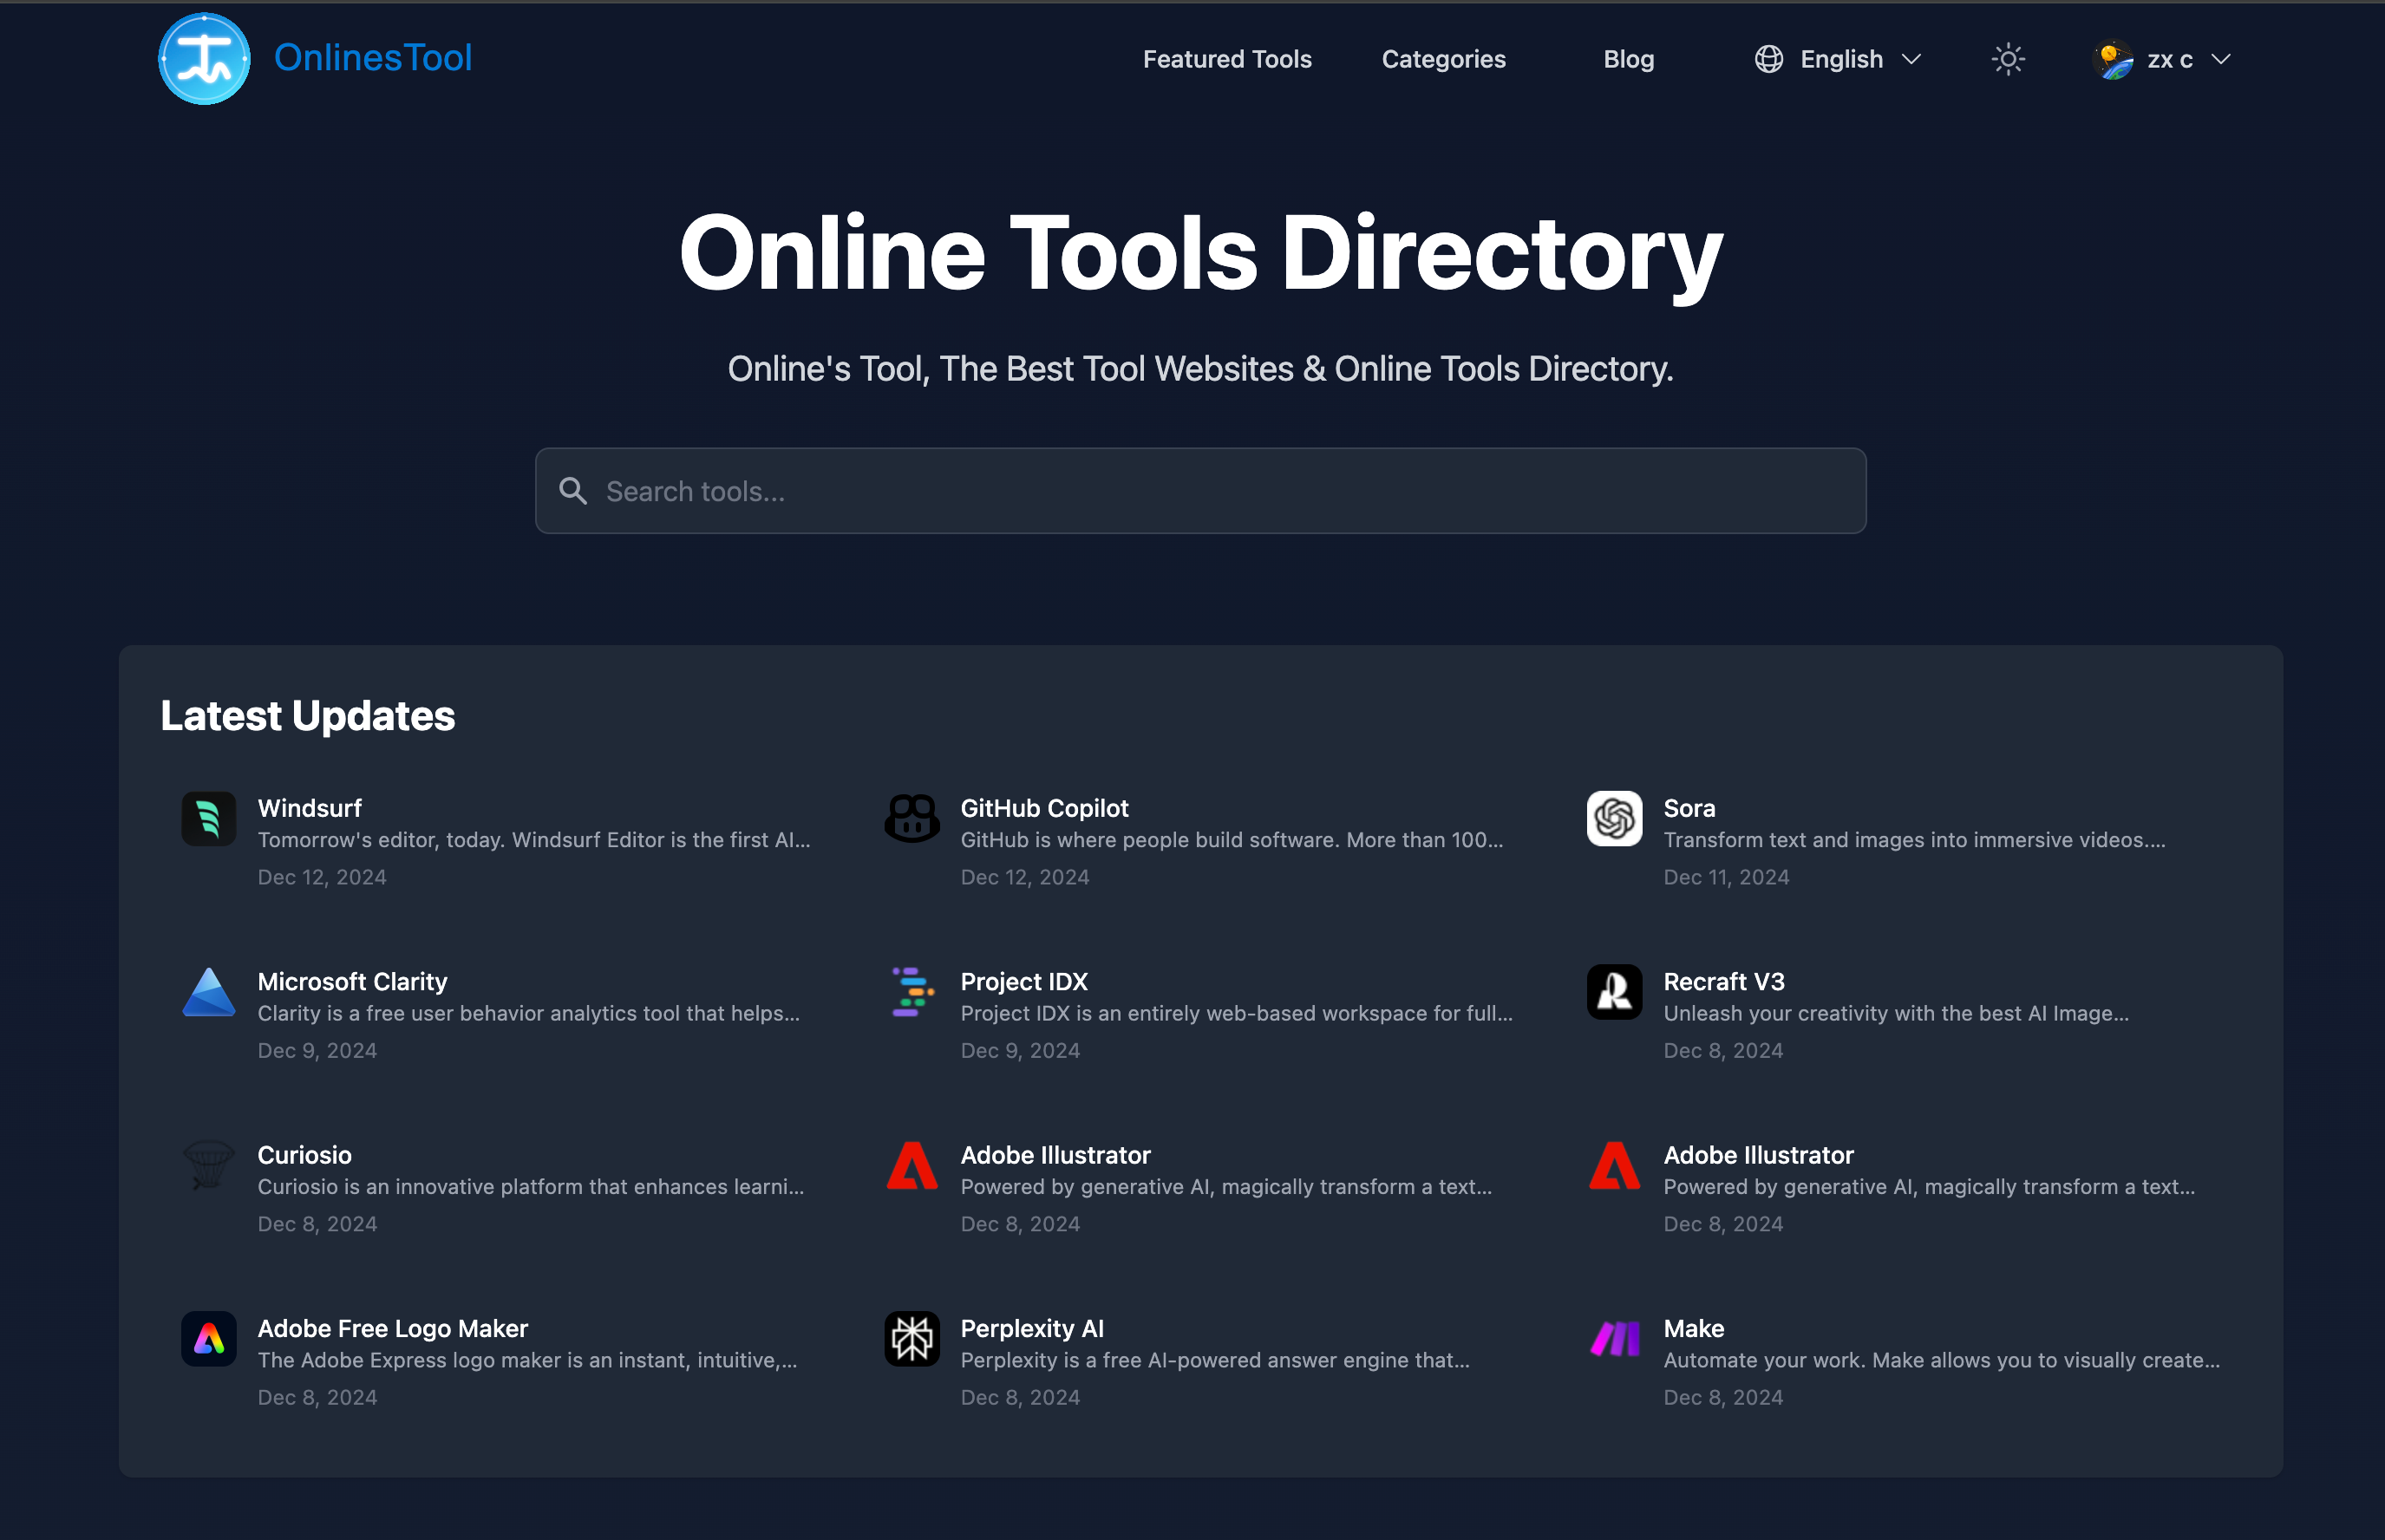Click the Online Tools Directory headline
Image resolution: width=2385 pixels, height=1540 pixels.
1200,254
